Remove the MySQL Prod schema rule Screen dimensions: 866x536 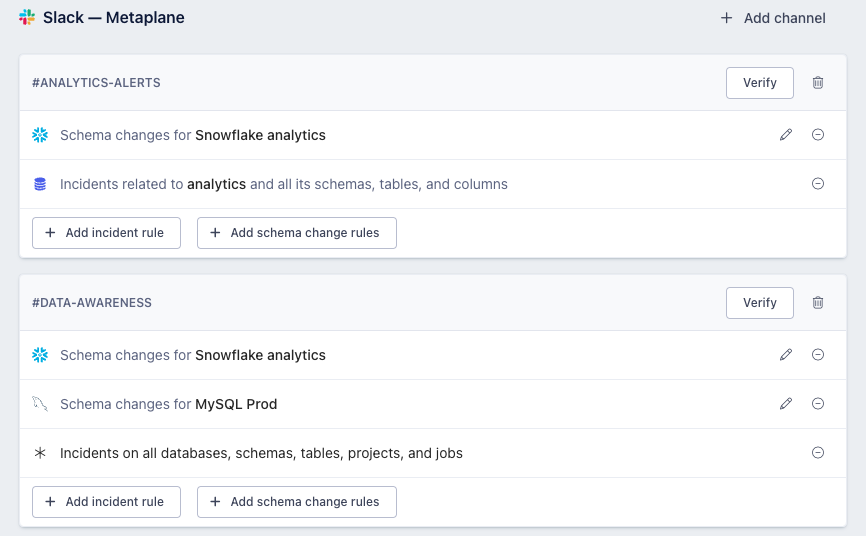tap(818, 404)
